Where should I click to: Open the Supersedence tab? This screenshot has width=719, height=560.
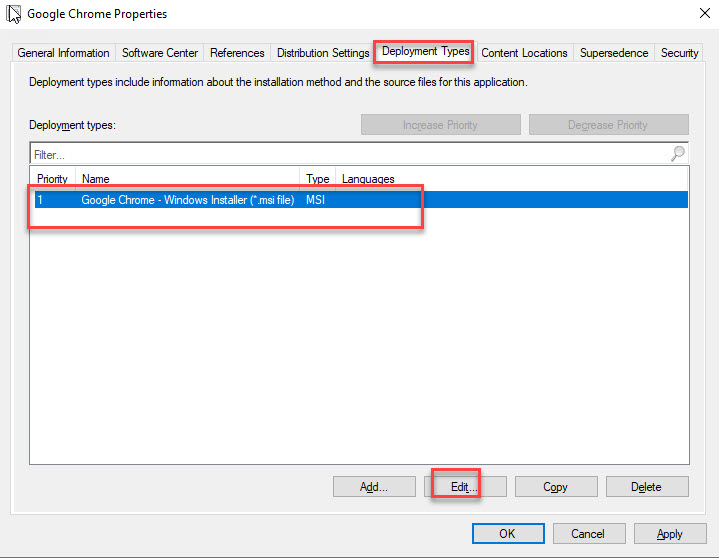click(614, 53)
